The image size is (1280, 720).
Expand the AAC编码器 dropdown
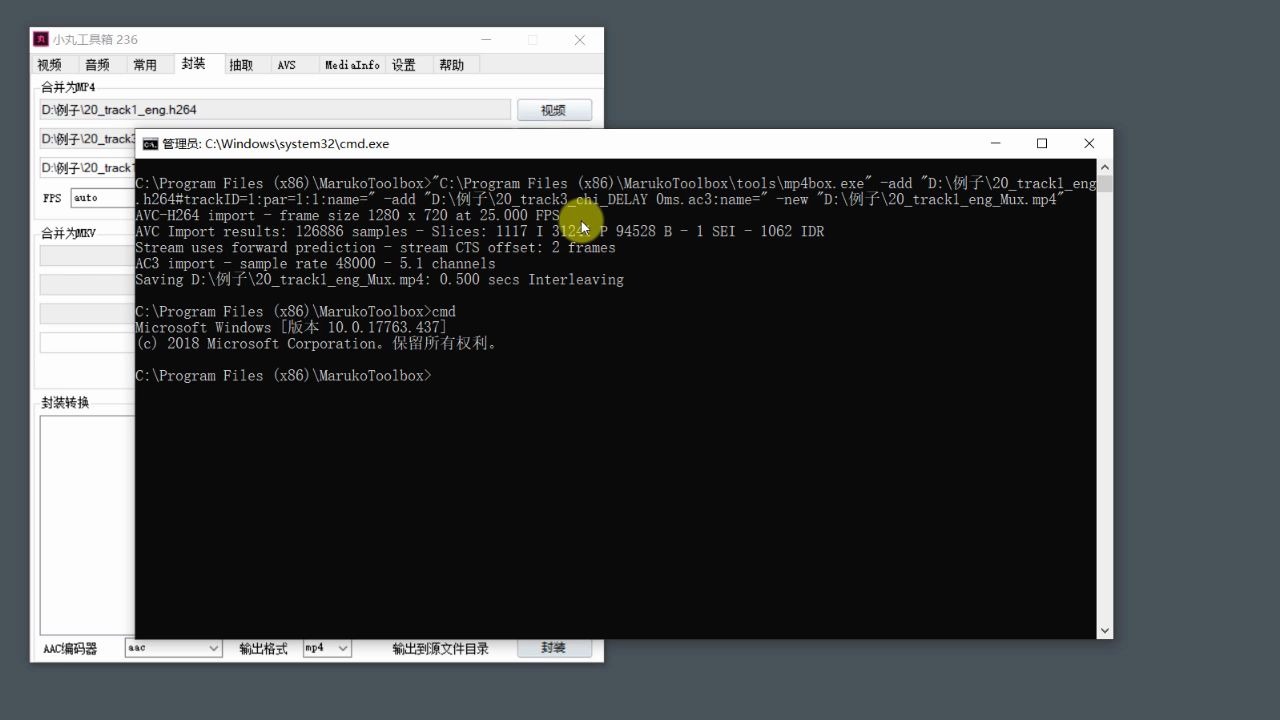213,648
